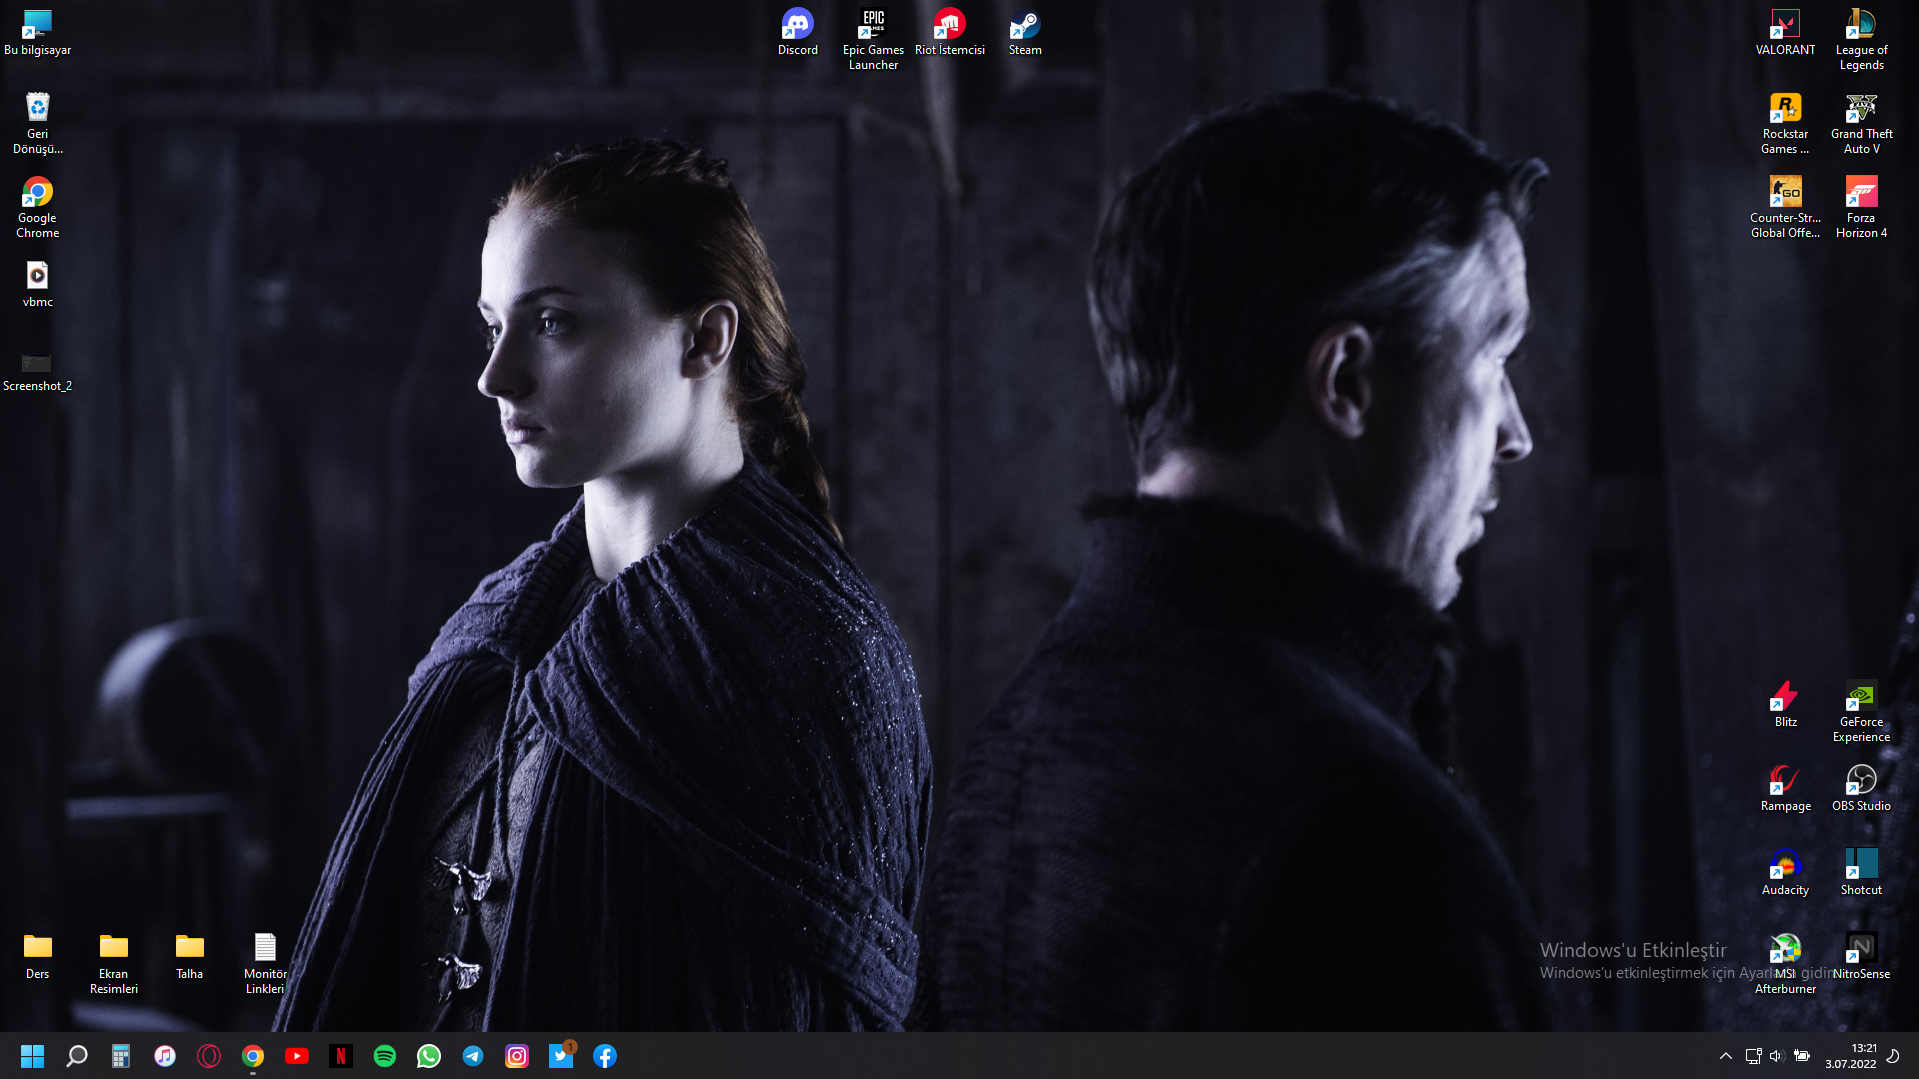
Task: Select the Recycle Bin (Geri Dönüşü...) icon
Action: [38, 123]
